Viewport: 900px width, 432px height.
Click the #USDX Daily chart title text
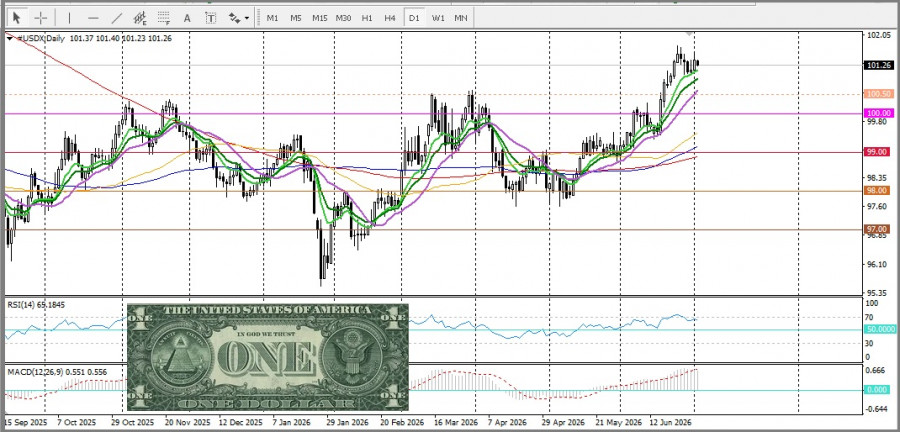[40, 38]
